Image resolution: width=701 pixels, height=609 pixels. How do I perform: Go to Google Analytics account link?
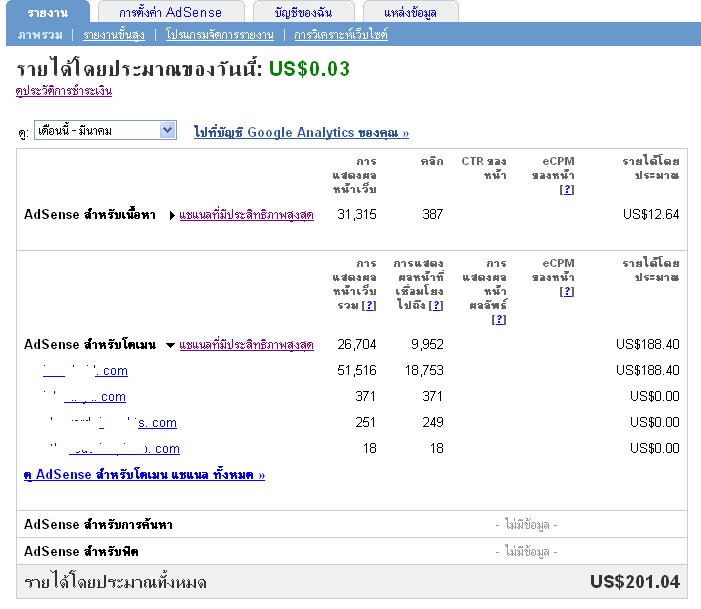pos(301,132)
